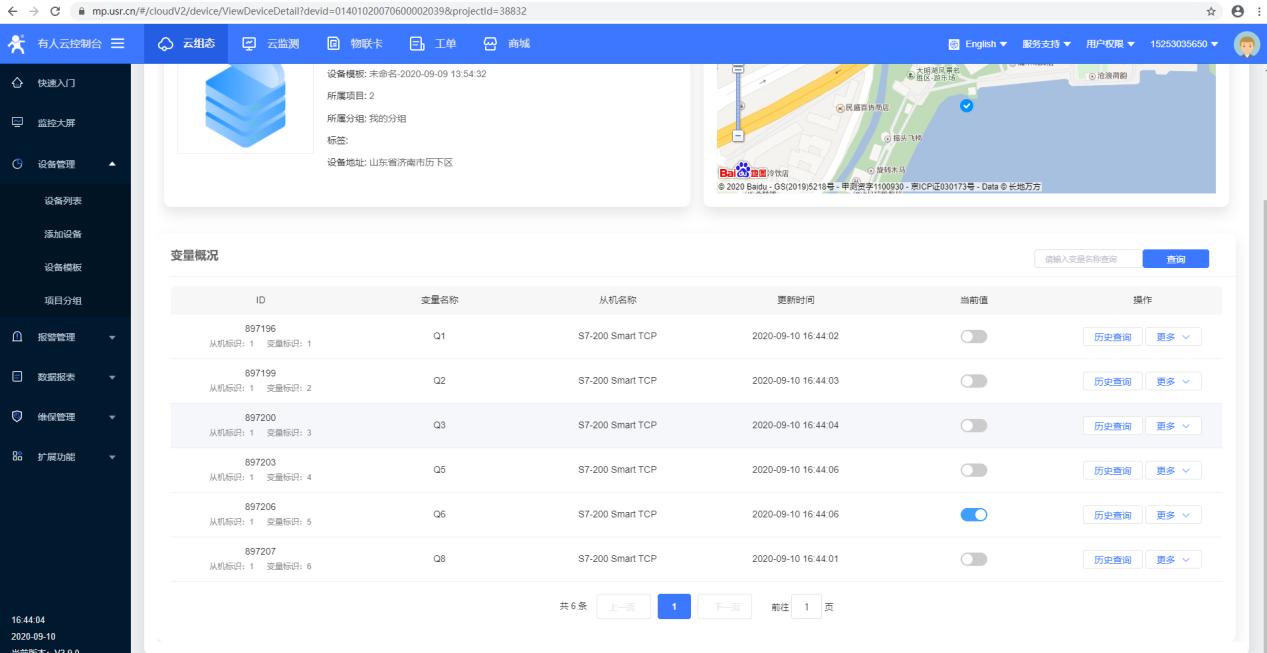Click 历史查询 for variable Q3
This screenshot has height=653, width=1267.
1112,426
